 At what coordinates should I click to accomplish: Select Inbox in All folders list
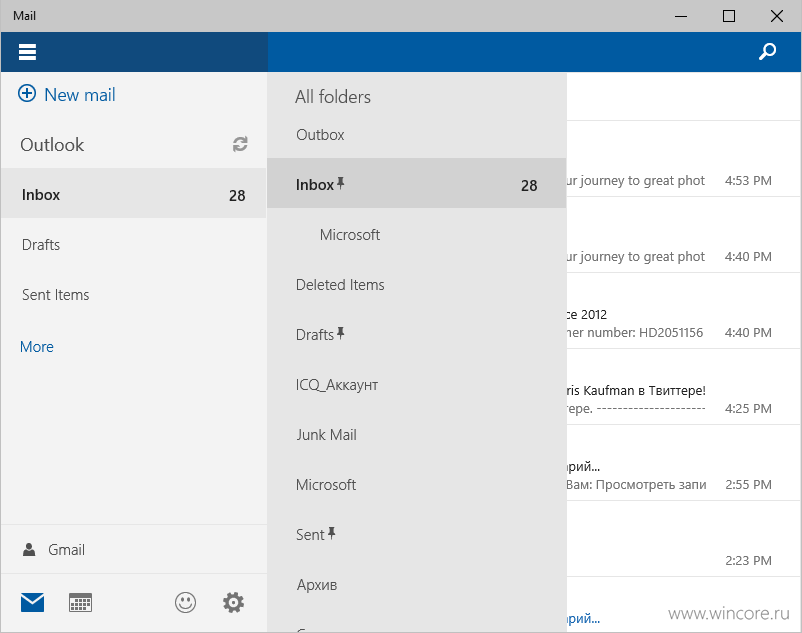416,184
